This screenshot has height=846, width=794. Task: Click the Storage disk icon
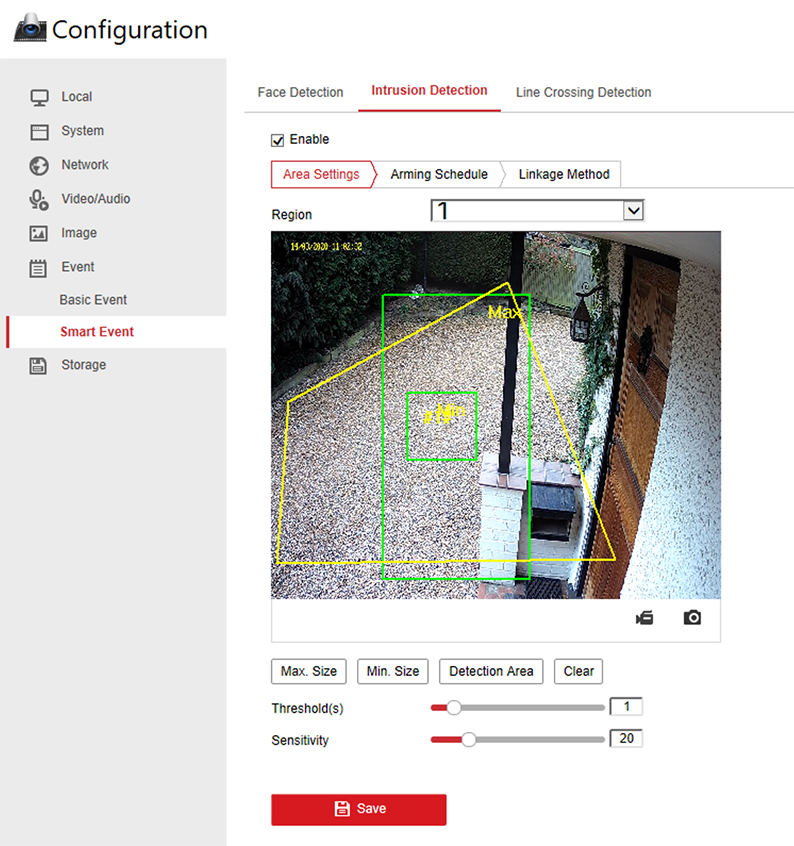39,365
